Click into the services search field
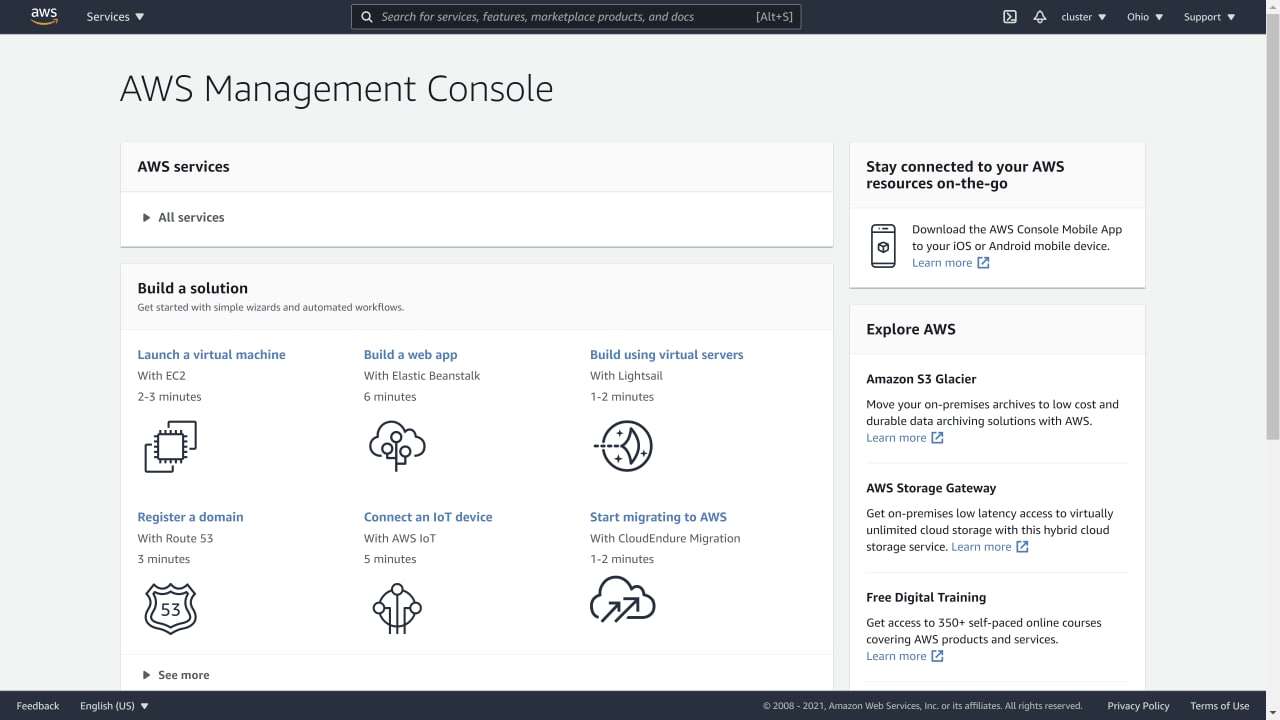Screen dimensions: 1280x720 [x=576, y=17]
